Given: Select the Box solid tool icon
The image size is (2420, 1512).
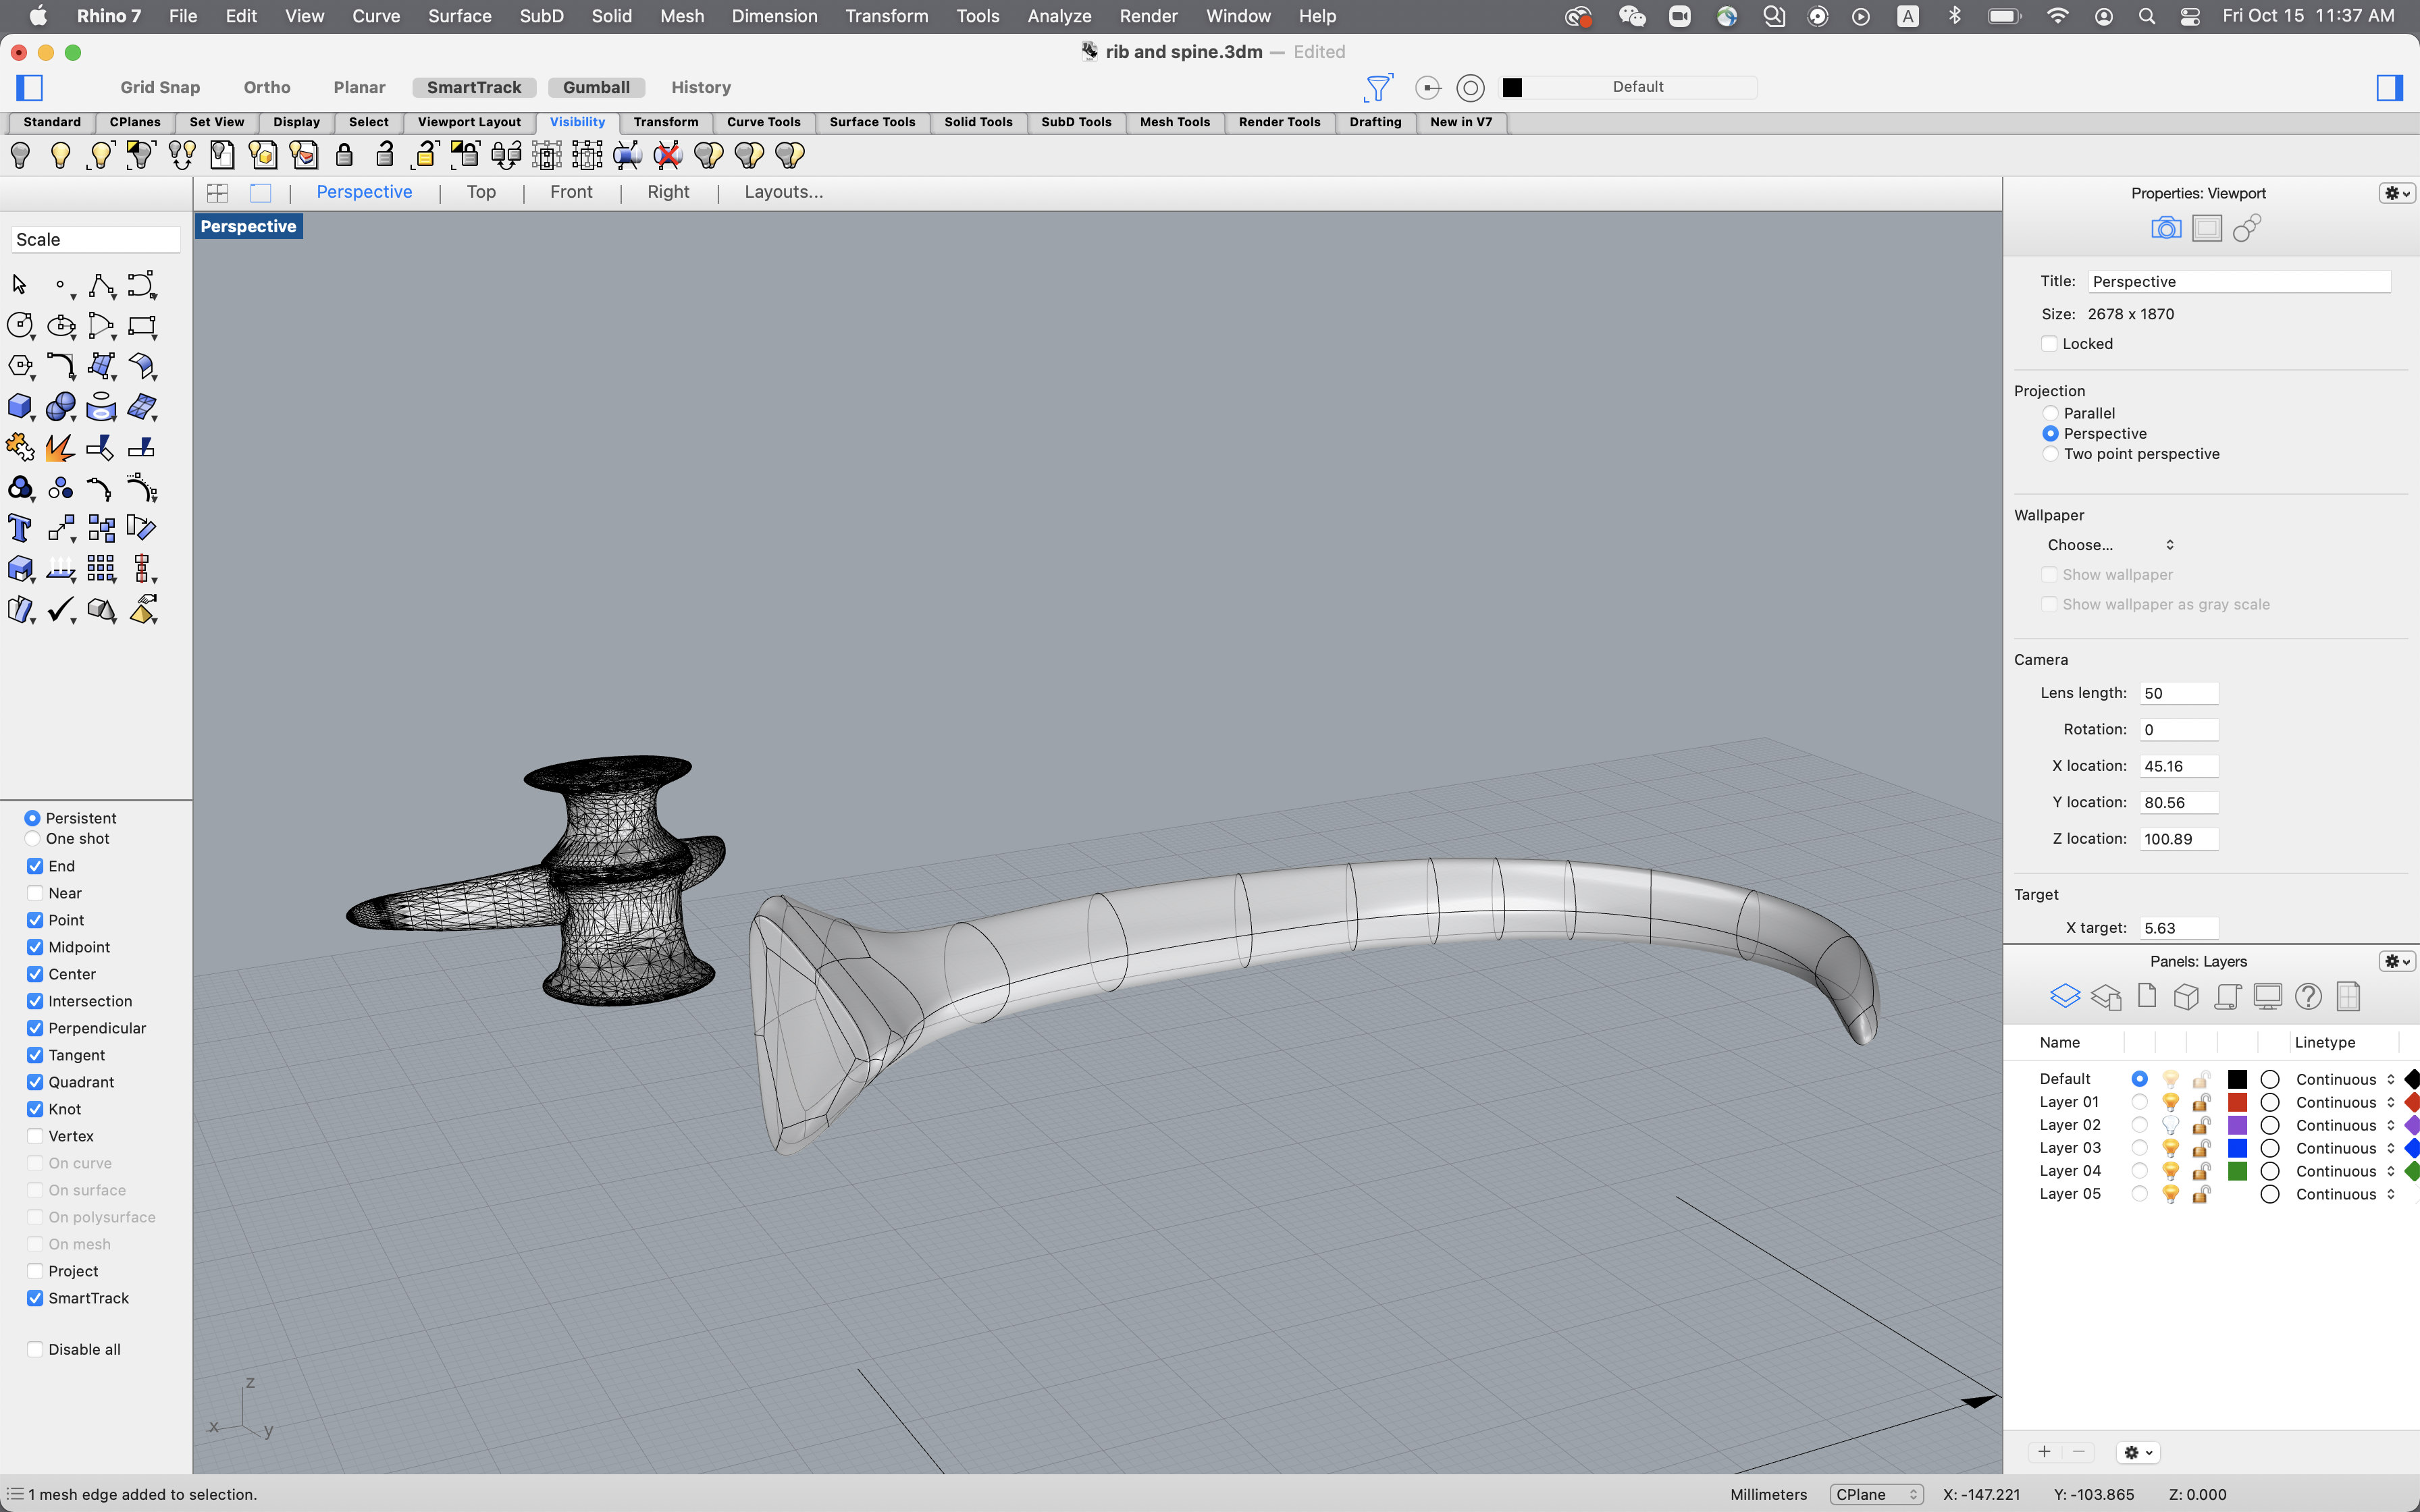Looking at the screenshot, I should click(20, 406).
